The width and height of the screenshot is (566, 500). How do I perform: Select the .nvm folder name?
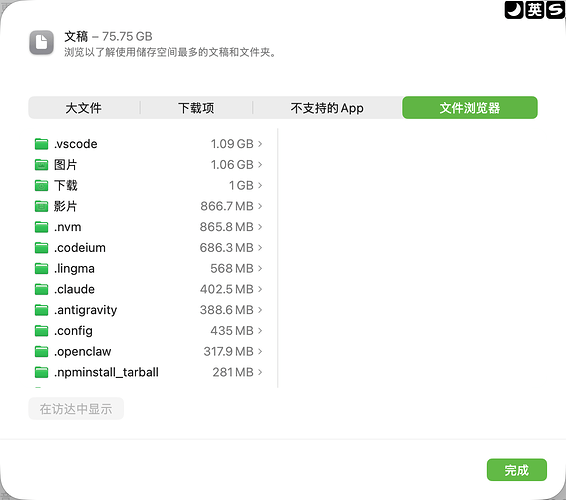68,227
